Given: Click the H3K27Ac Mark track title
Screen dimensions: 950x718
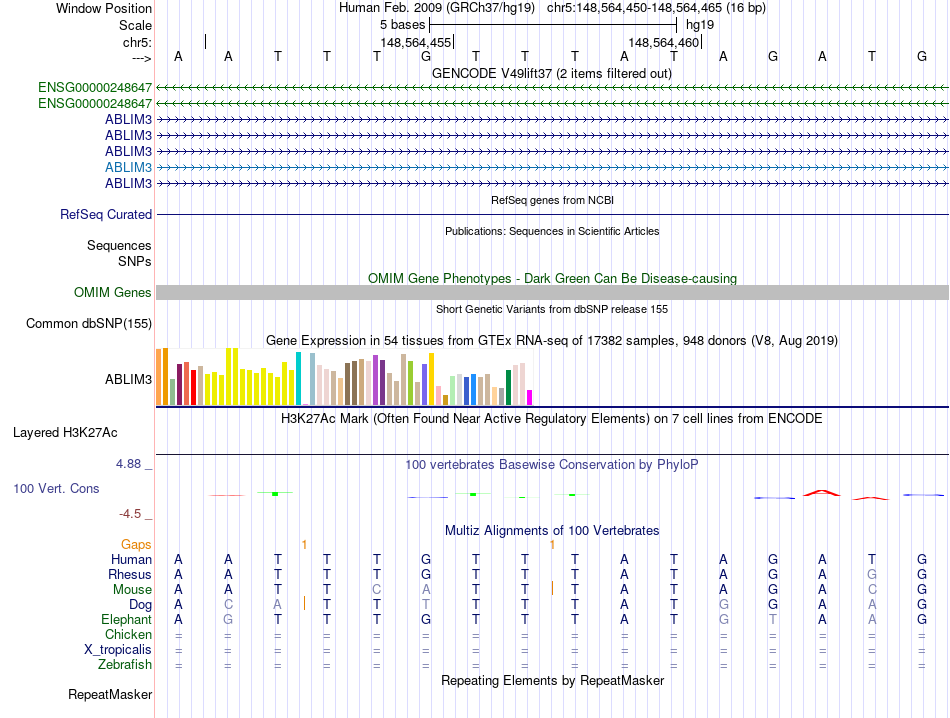Looking at the screenshot, I should 552,419.
